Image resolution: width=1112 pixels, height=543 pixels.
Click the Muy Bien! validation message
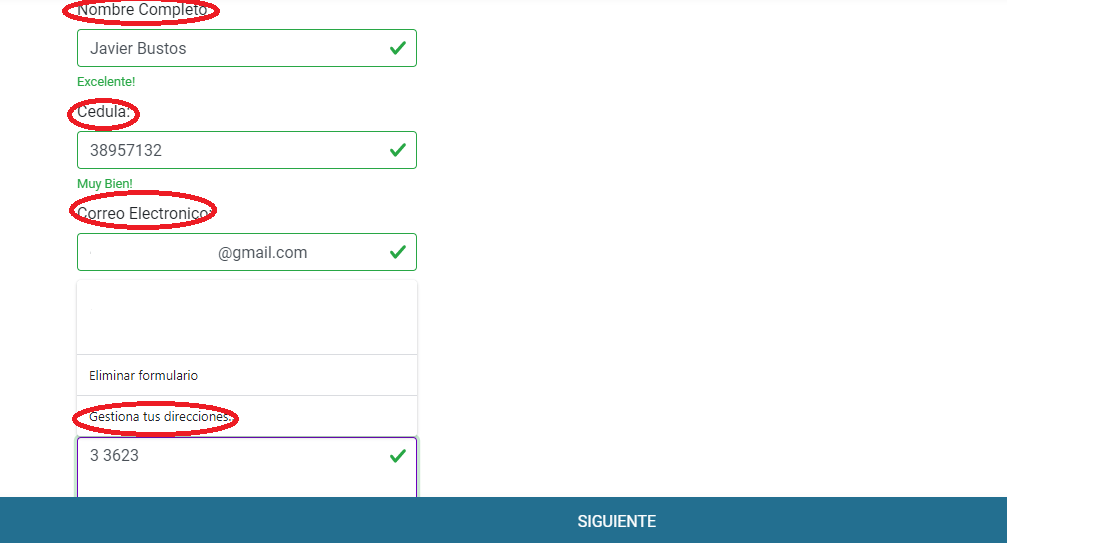click(x=105, y=184)
